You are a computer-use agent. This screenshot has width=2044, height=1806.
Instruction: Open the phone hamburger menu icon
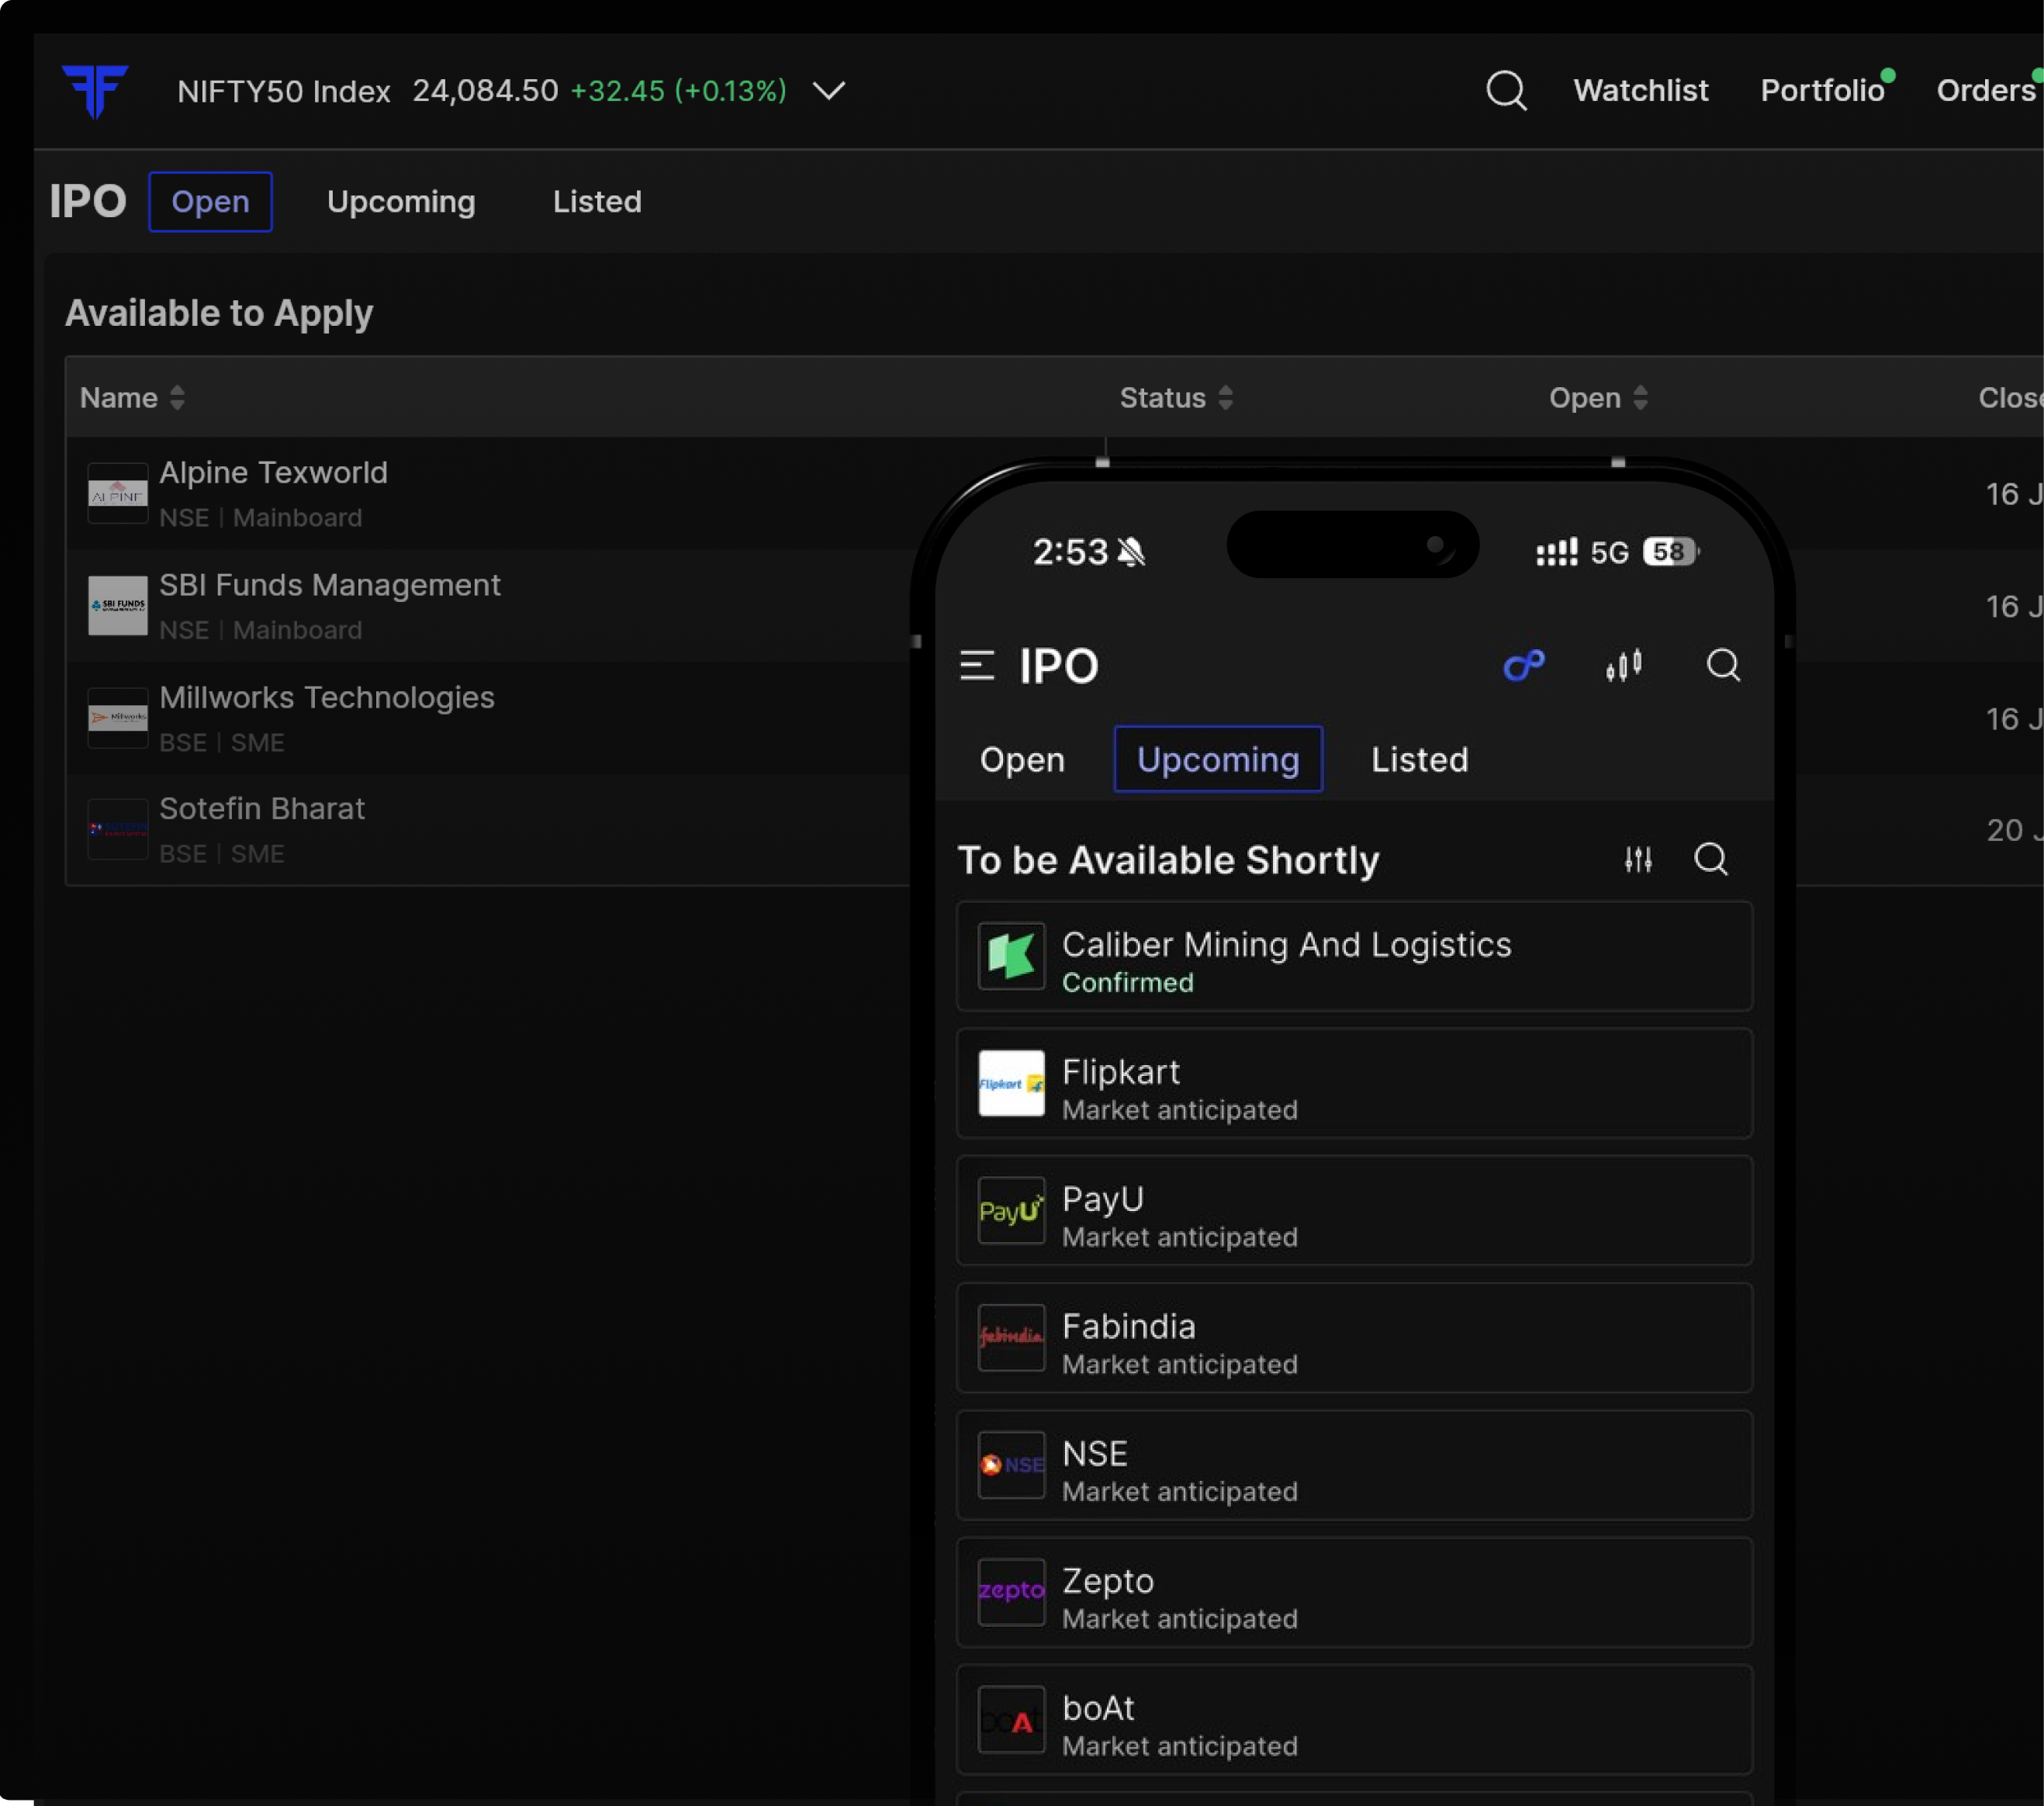[977, 666]
